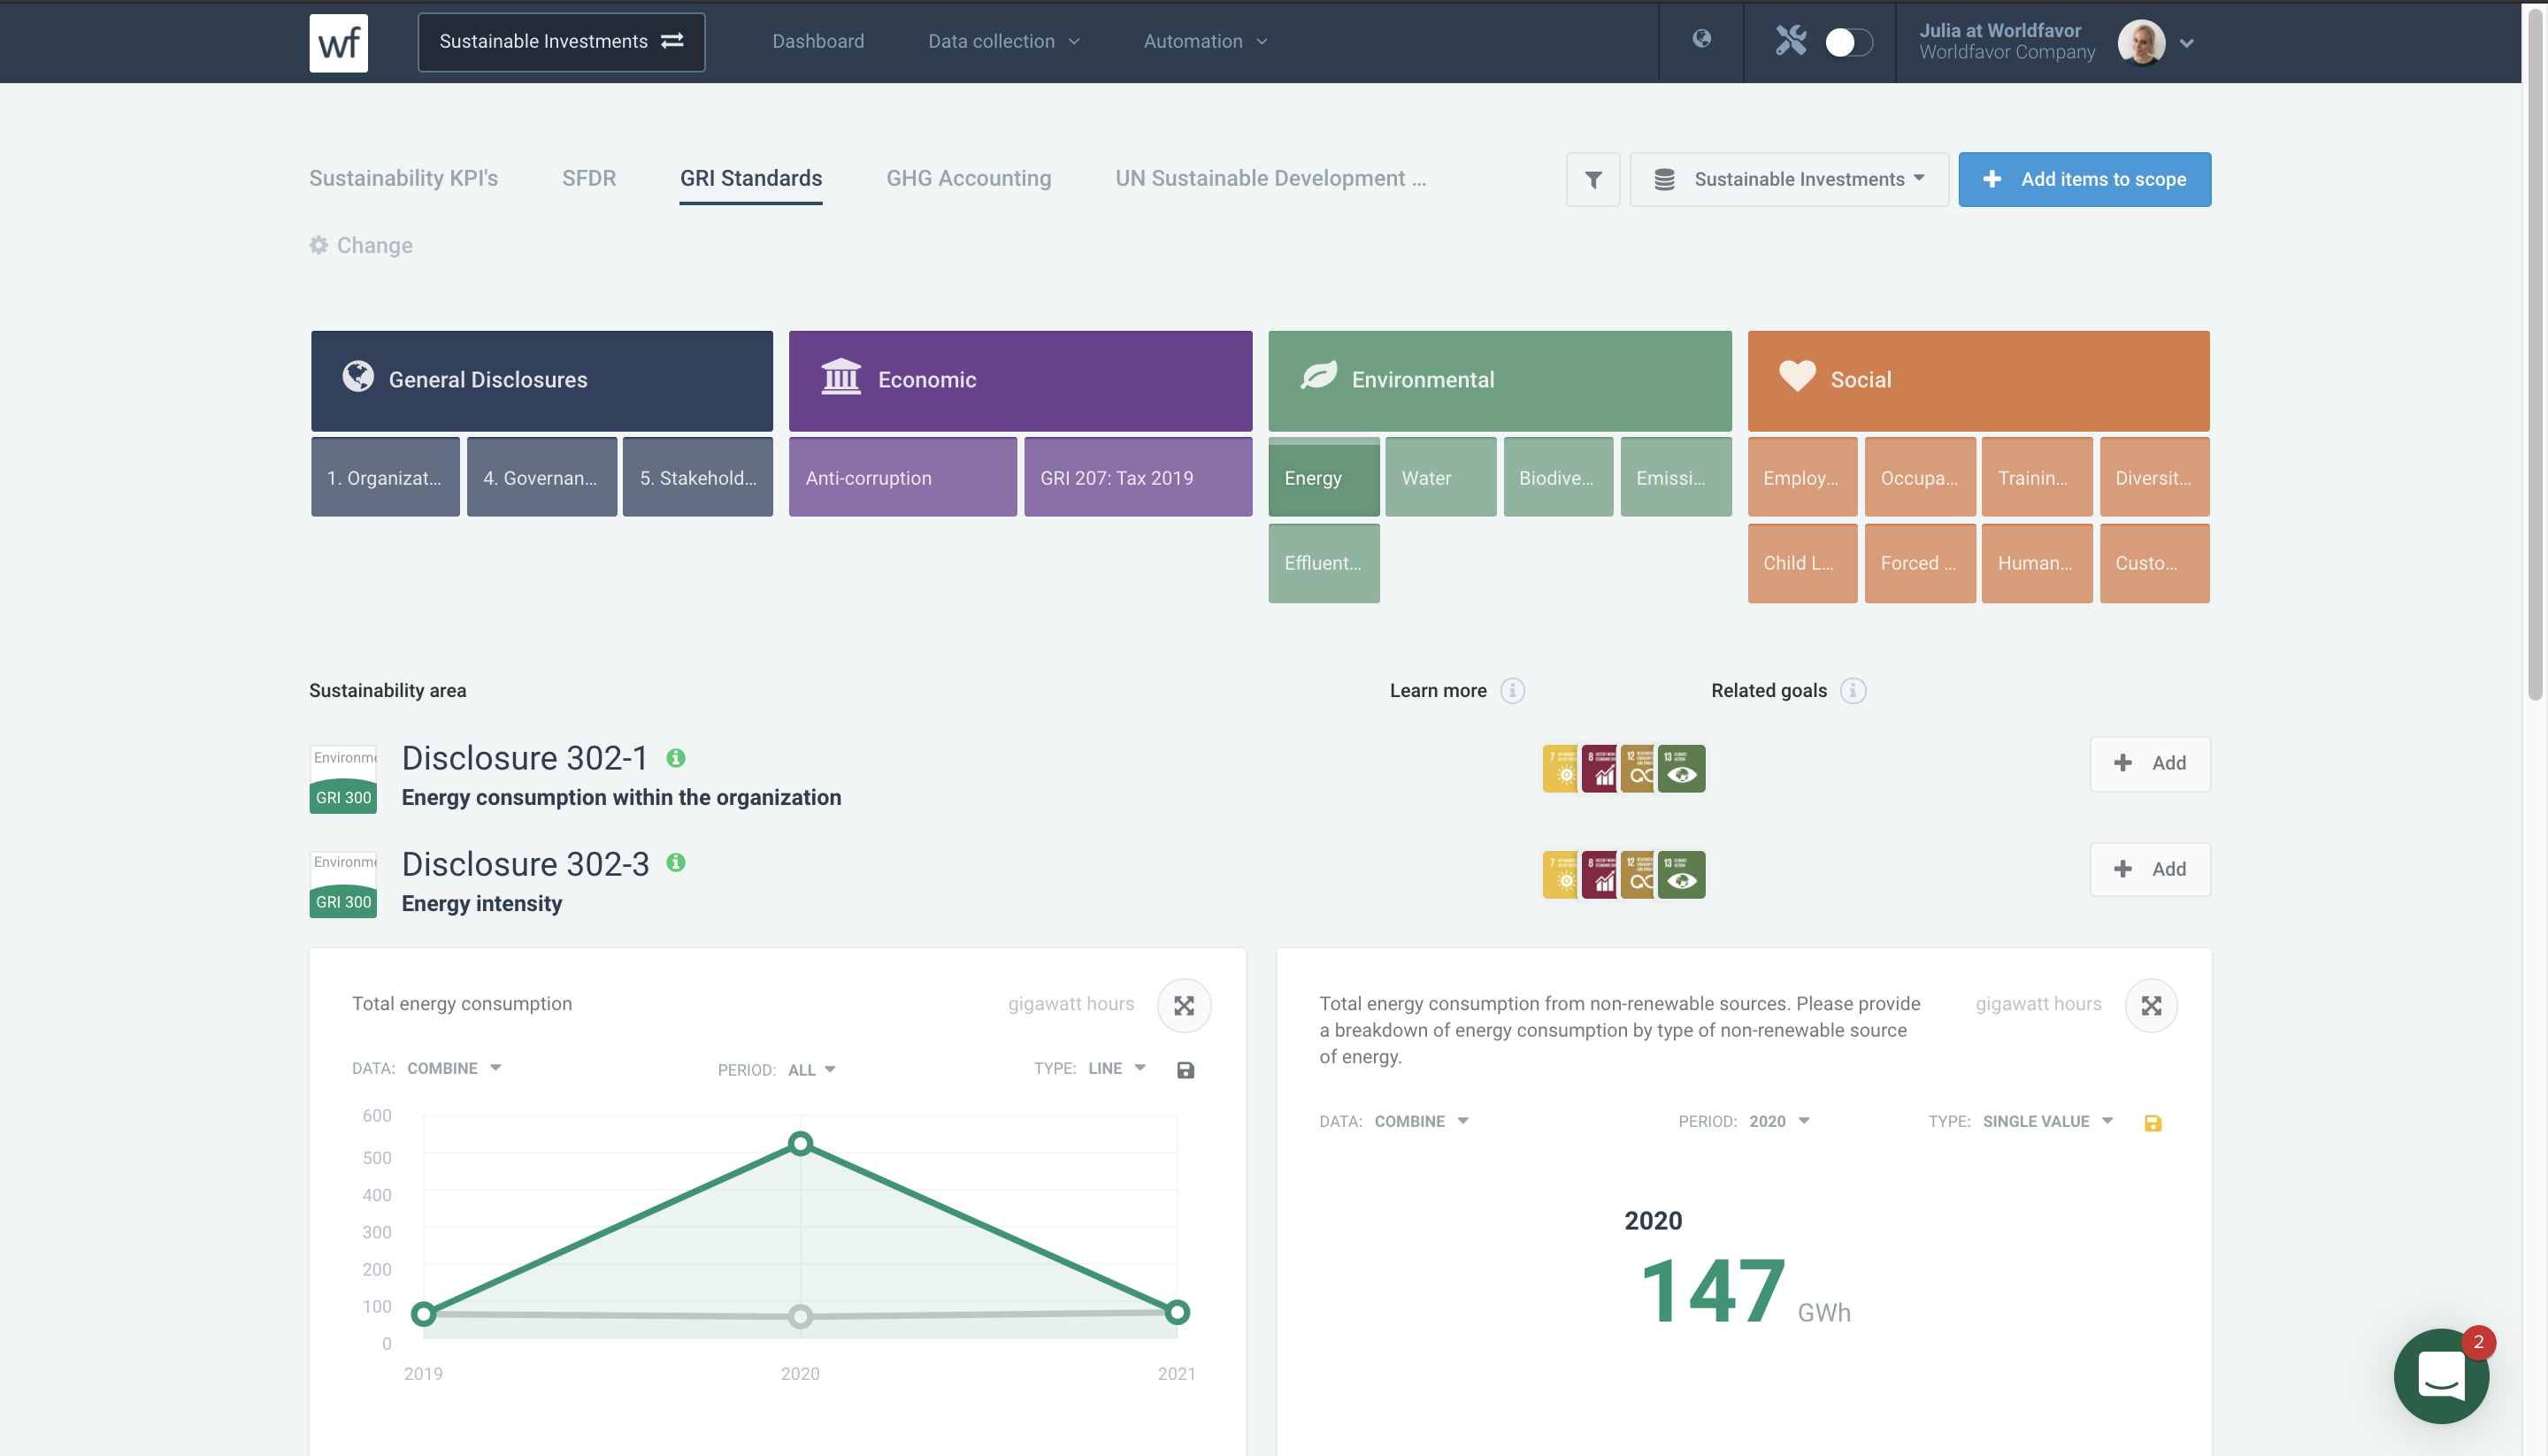Open the Data collection dropdown menu

(1003, 41)
